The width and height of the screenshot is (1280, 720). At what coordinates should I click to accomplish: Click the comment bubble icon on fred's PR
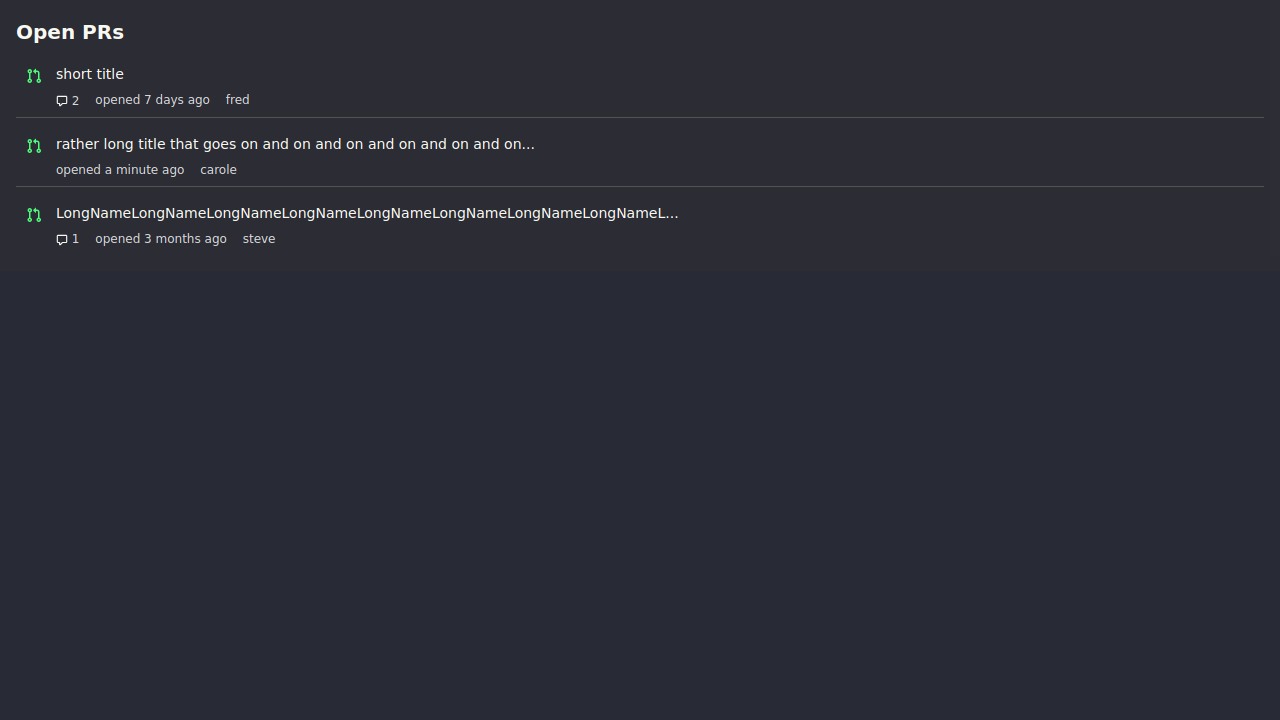[x=62, y=101]
